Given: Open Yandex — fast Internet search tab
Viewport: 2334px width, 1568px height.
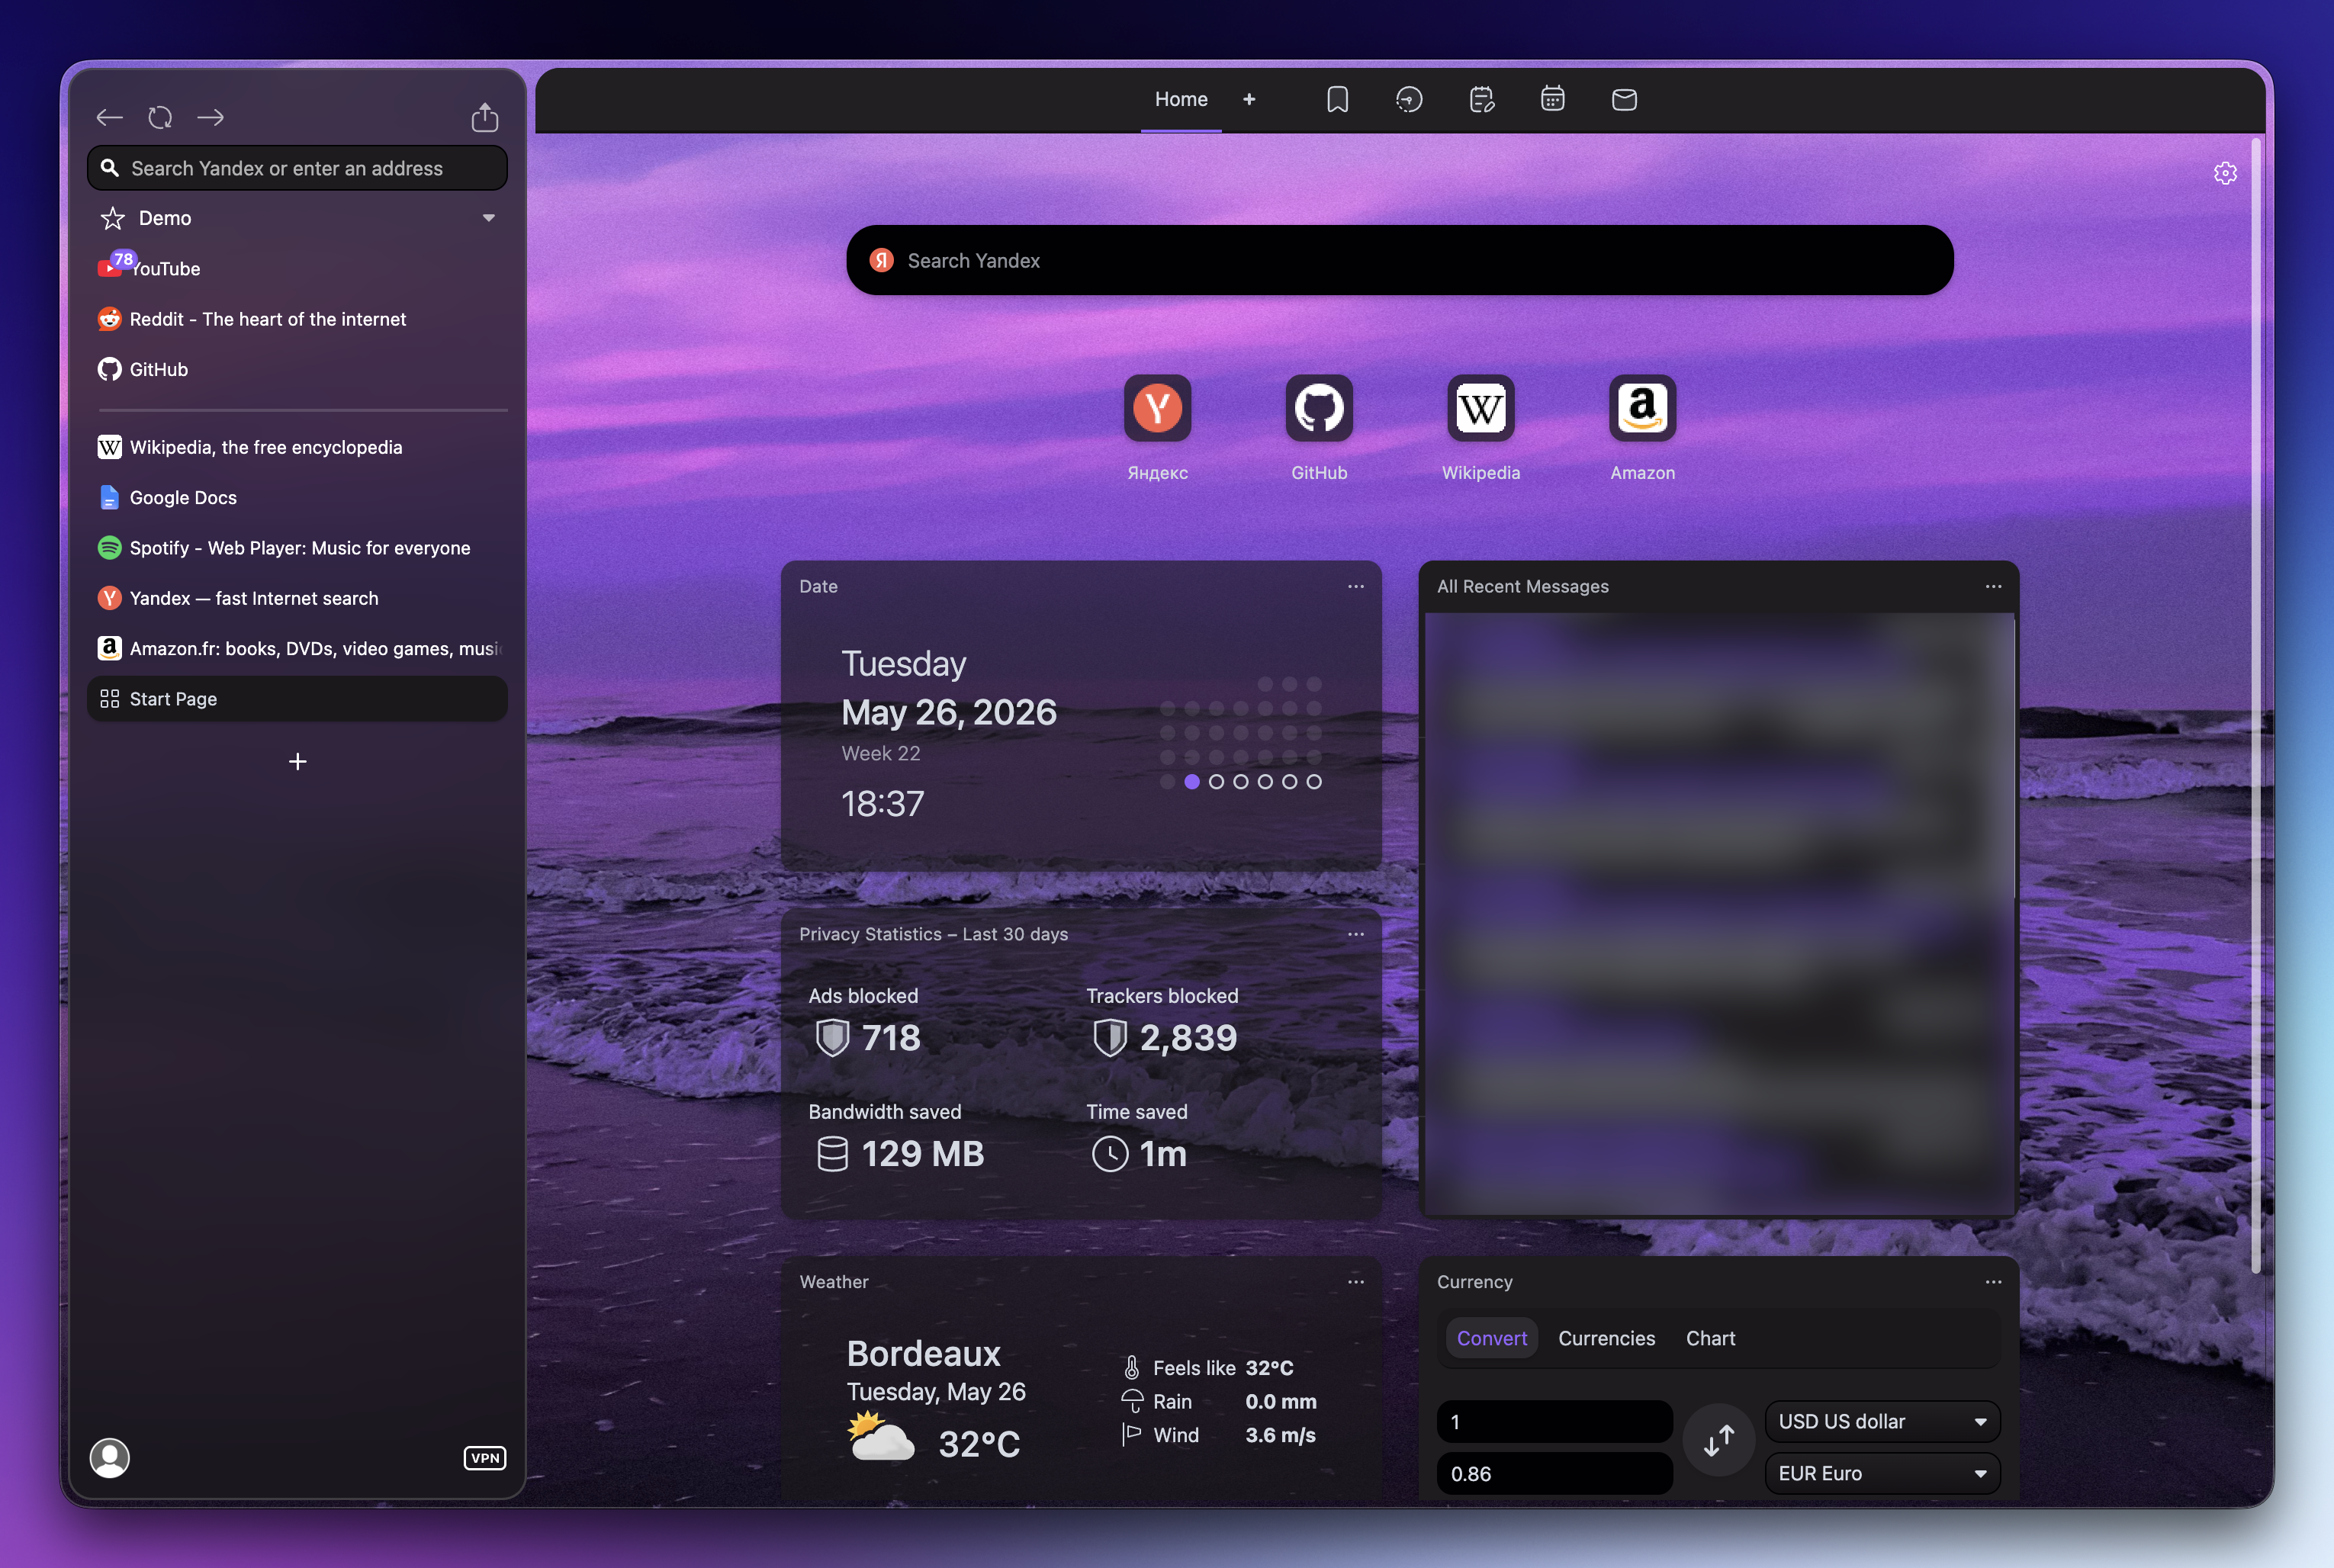Looking at the screenshot, I should pyautogui.click(x=297, y=598).
